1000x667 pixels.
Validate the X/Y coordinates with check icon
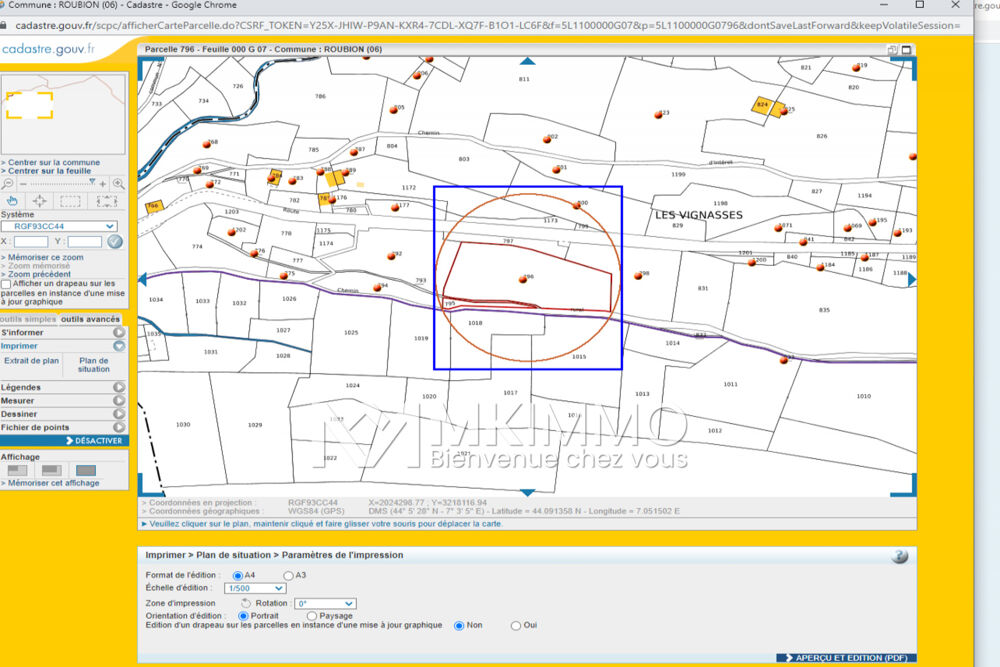114,241
